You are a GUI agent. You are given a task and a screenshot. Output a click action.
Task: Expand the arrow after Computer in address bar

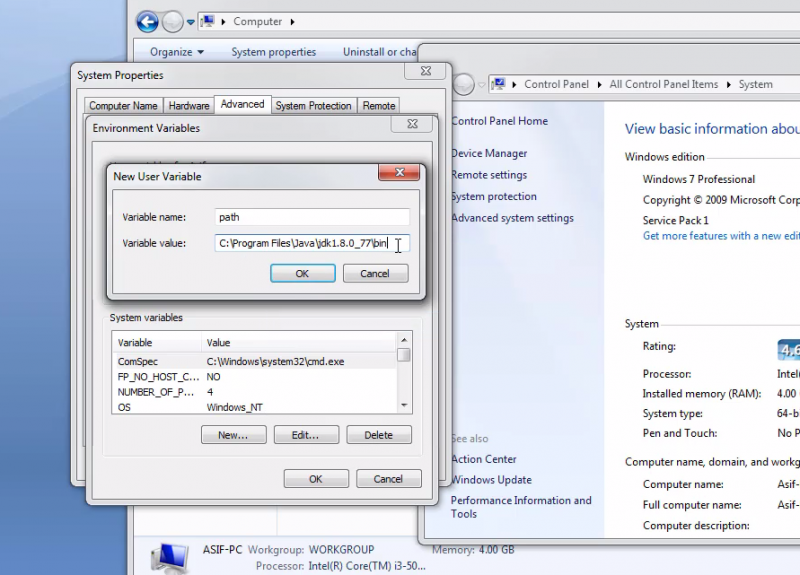pos(292,22)
